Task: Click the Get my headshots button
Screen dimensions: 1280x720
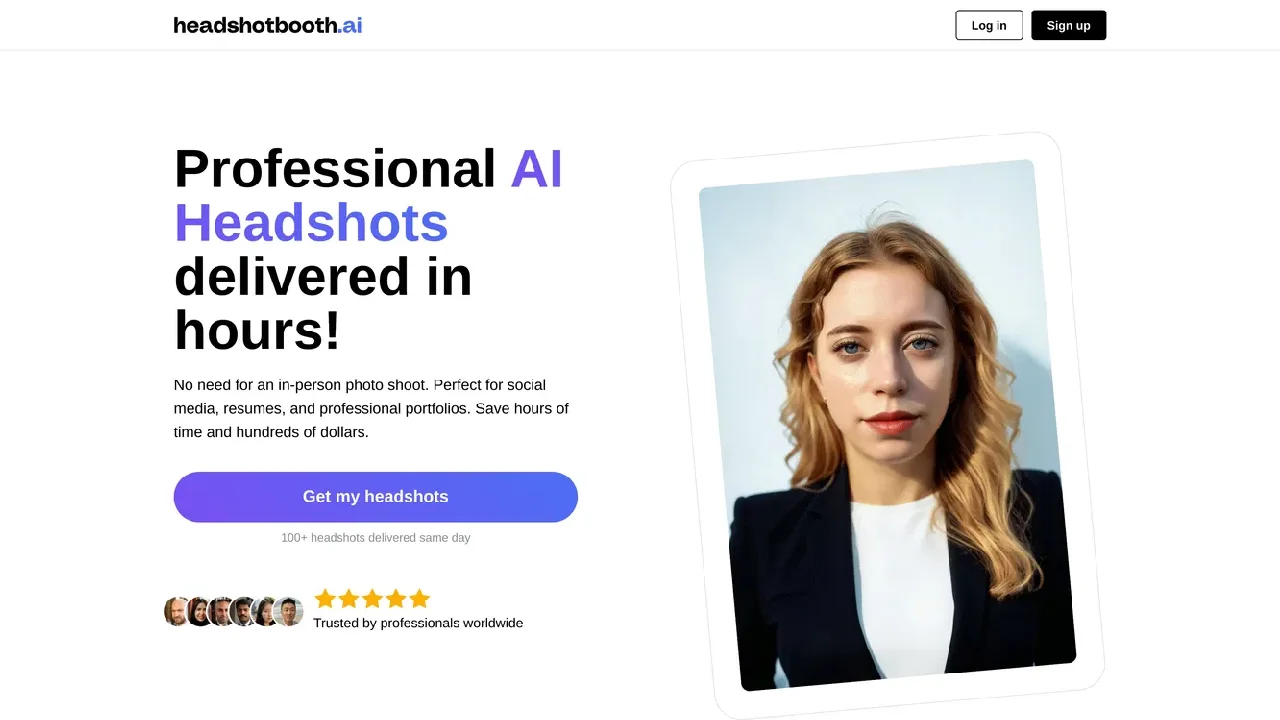Action: 376,497
